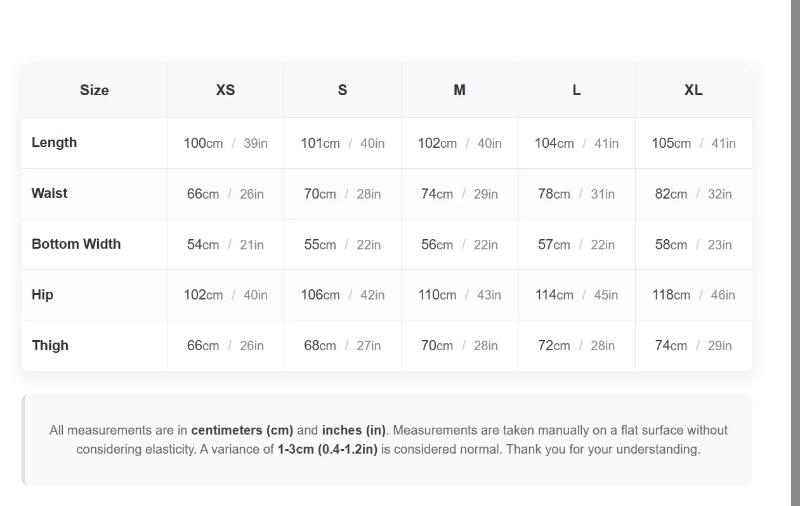Click the XS size column header
This screenshot has height=506, width=800.
[x=225, y=90]
